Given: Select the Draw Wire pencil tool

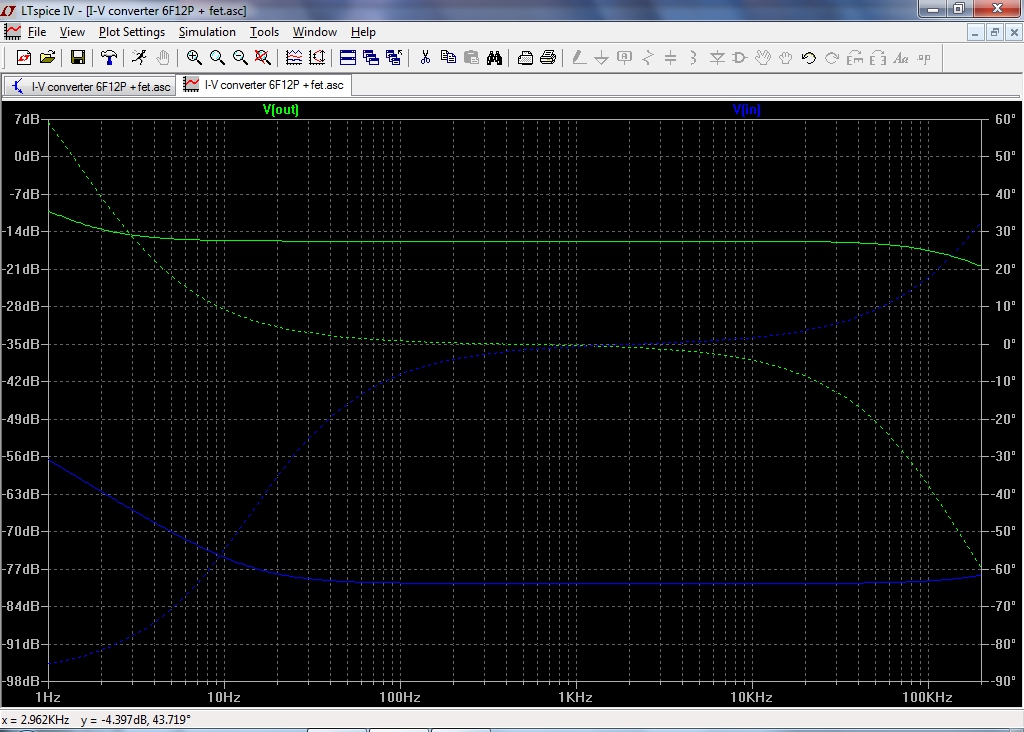Looking at the screenshot, I should [579, 58].
